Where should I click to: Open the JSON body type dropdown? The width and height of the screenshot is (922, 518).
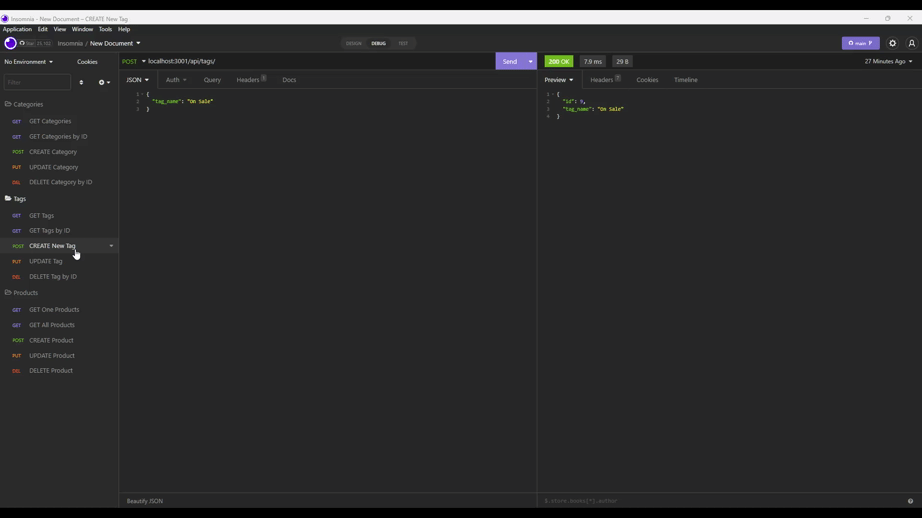click(x=138, y=79)
